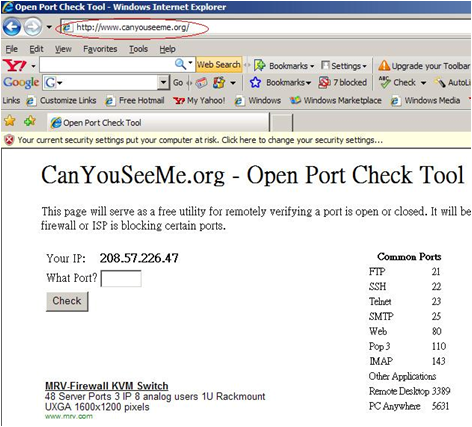
Task: Click the 7 blocked popup blocker button
Action: (343, 82)
